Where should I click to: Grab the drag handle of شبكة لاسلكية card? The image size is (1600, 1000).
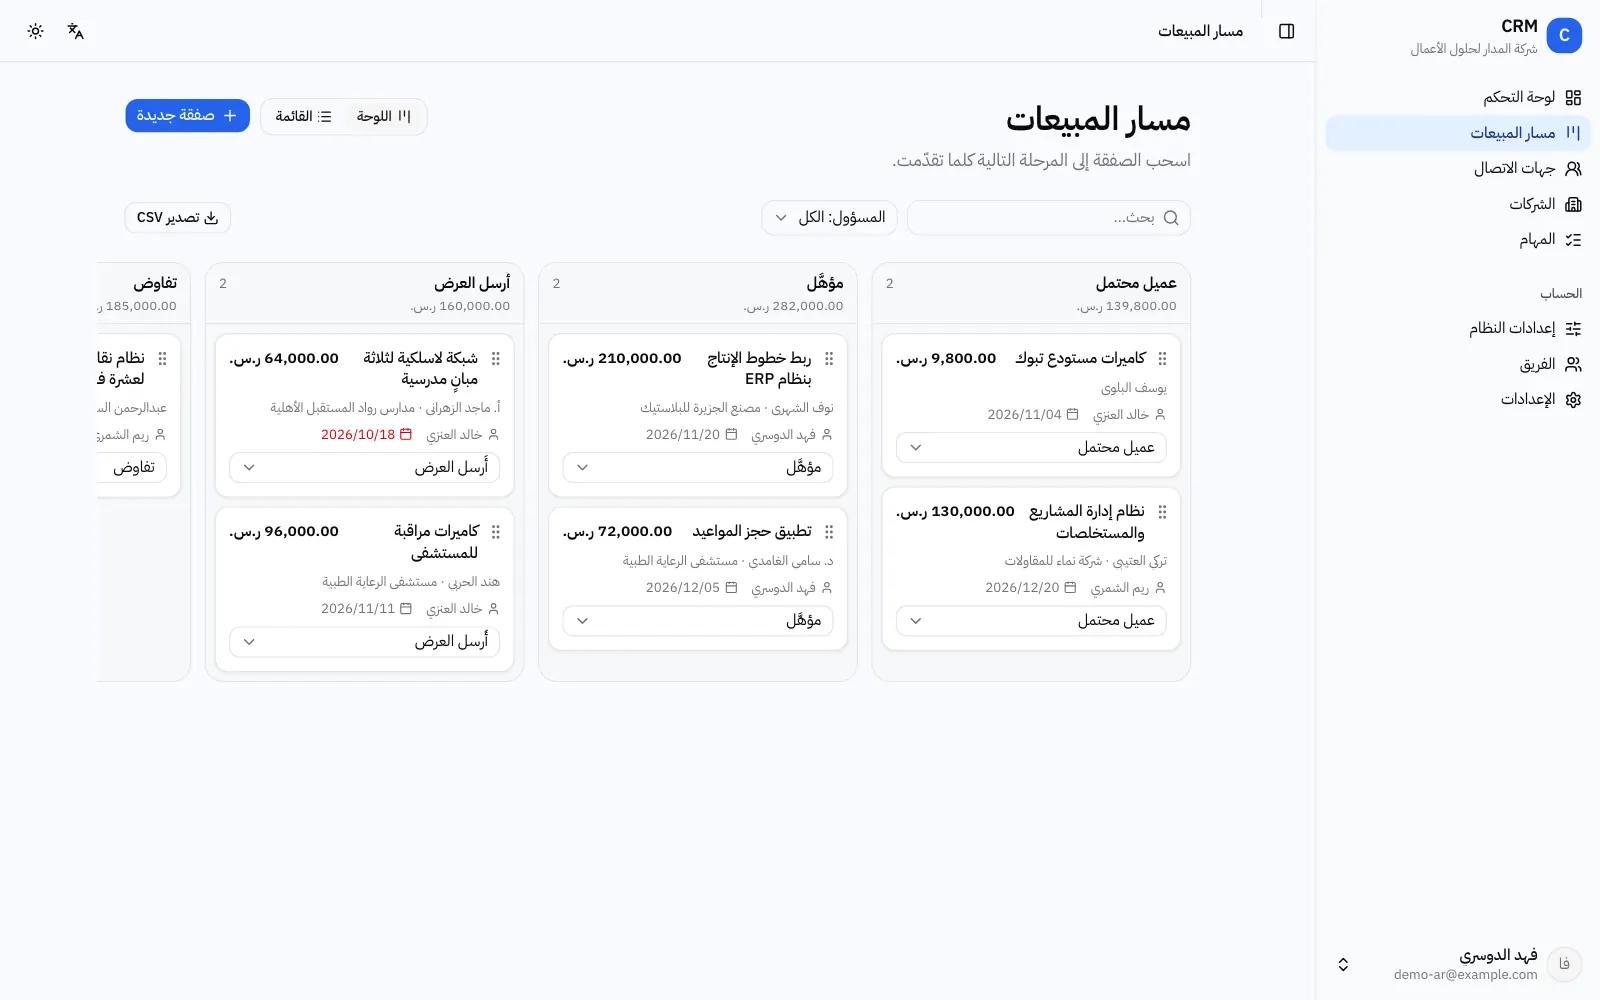[x=496, y=358]
